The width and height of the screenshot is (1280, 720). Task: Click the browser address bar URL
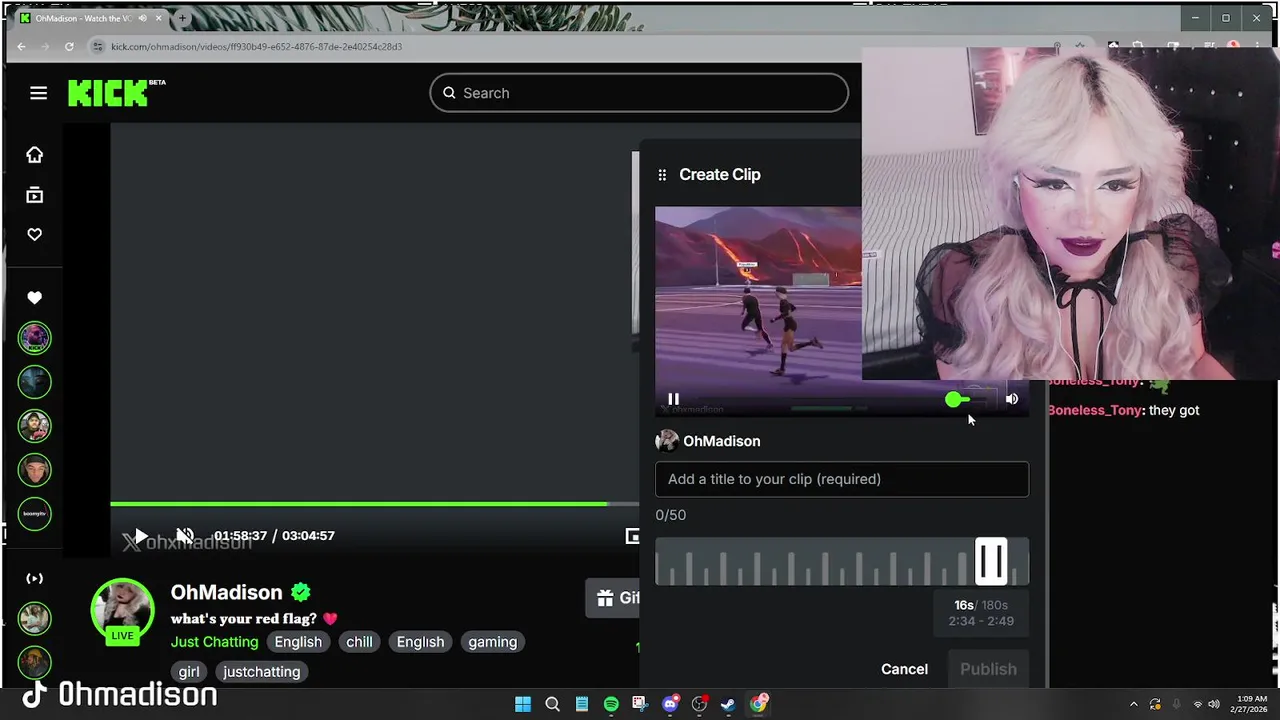[x=257, y=46]
